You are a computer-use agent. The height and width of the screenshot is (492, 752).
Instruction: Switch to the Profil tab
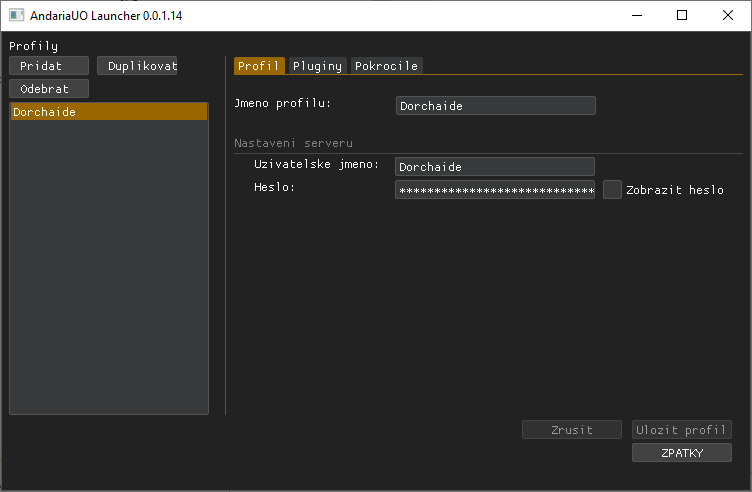(259, 66)
